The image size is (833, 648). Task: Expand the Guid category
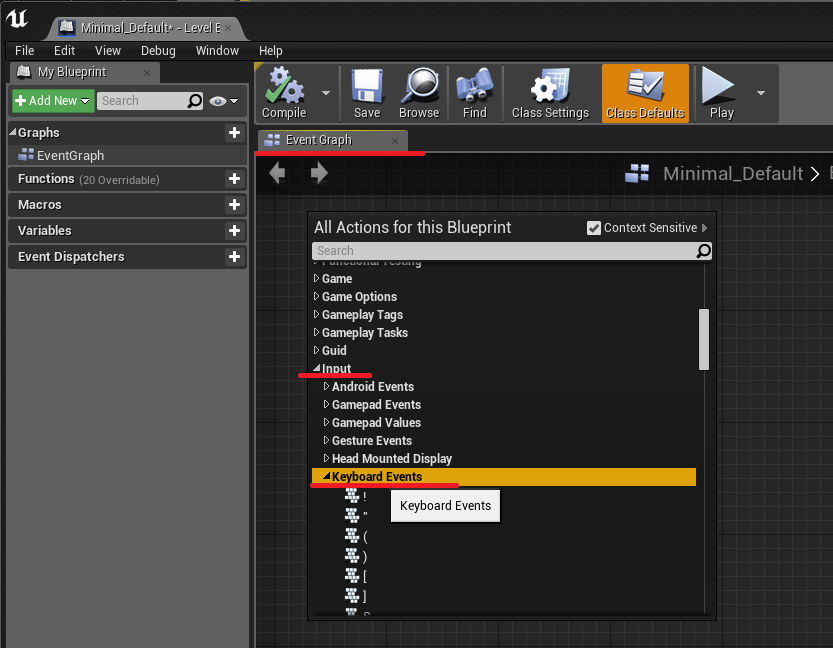click(x=316, y=351)
